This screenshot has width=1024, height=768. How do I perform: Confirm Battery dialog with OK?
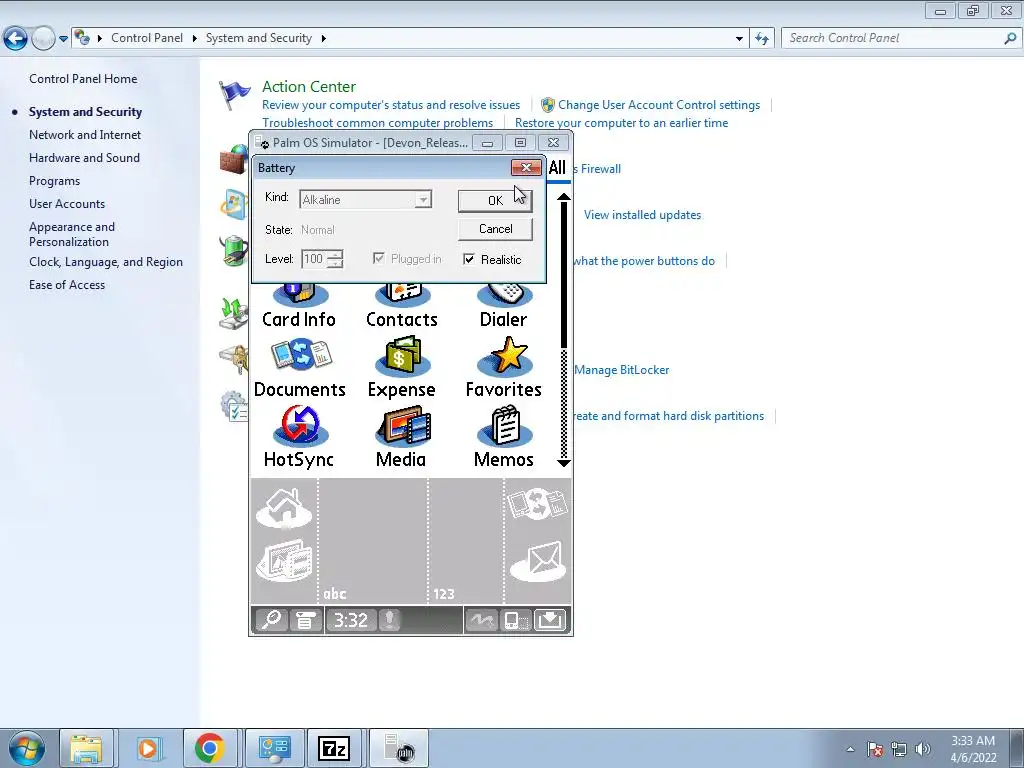coord(495,200)
